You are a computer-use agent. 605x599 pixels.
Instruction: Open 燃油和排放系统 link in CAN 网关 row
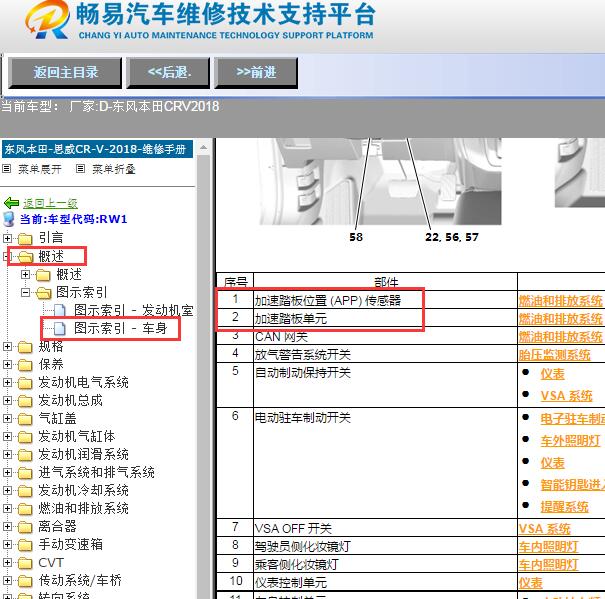[x=560, y=337]
